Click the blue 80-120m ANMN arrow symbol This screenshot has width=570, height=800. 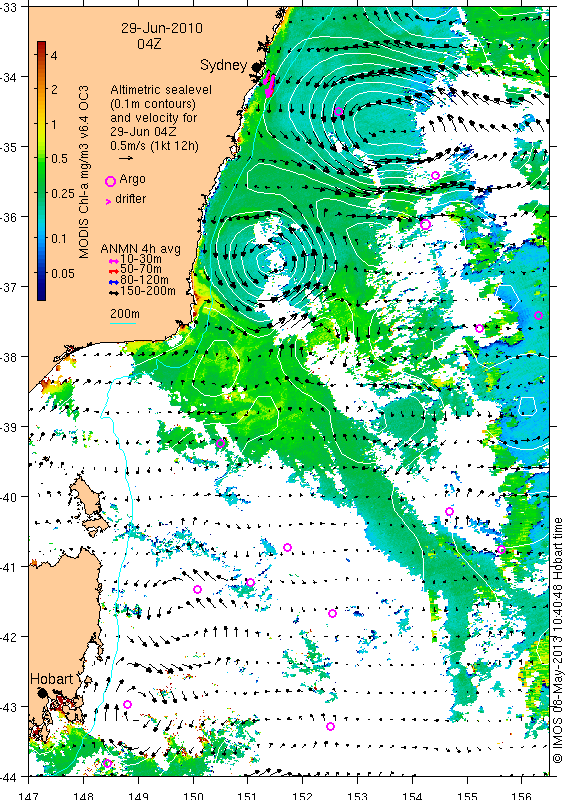[114, 281]
